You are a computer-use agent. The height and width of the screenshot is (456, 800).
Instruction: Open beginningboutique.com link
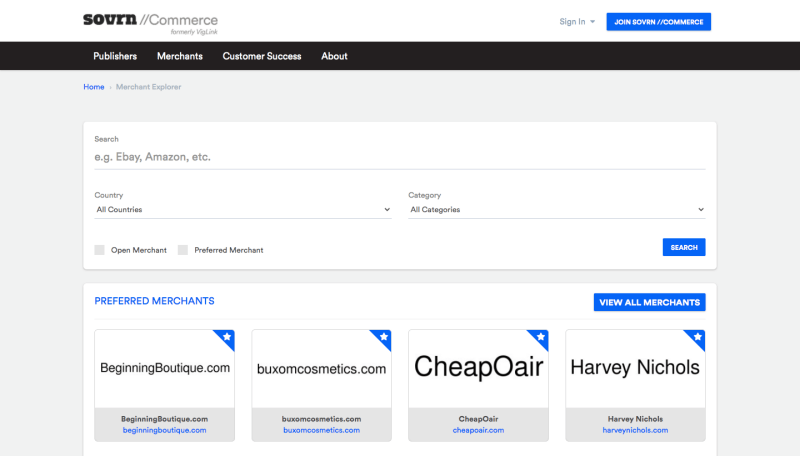164,430
